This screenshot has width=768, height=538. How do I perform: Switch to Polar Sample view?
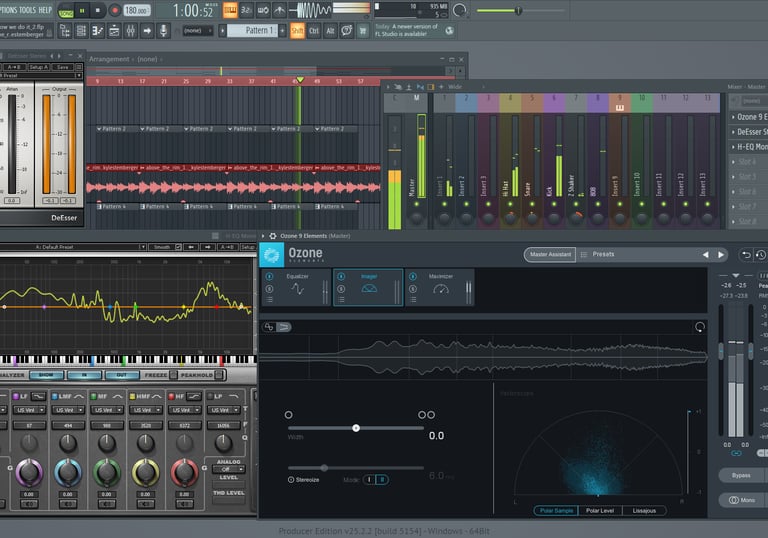click(556, 511)
